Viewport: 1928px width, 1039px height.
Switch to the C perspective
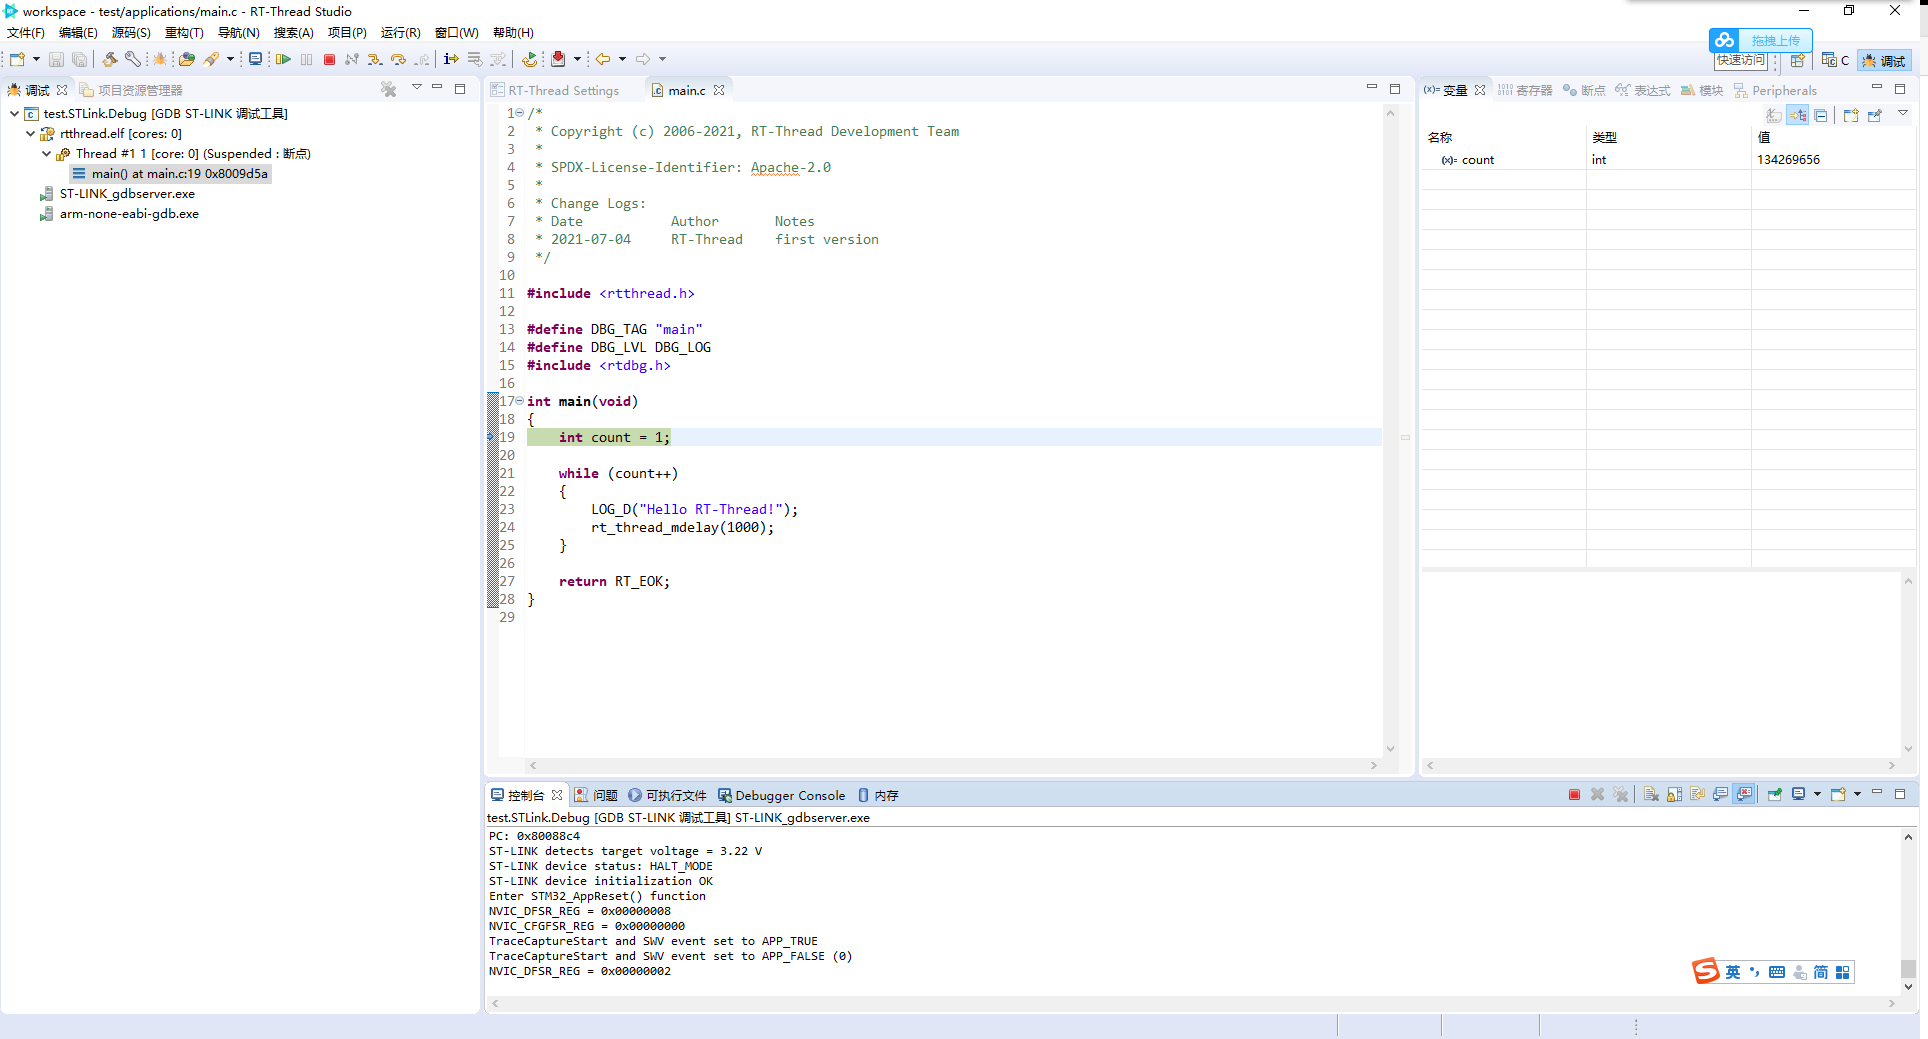(x=1836, y=60)
